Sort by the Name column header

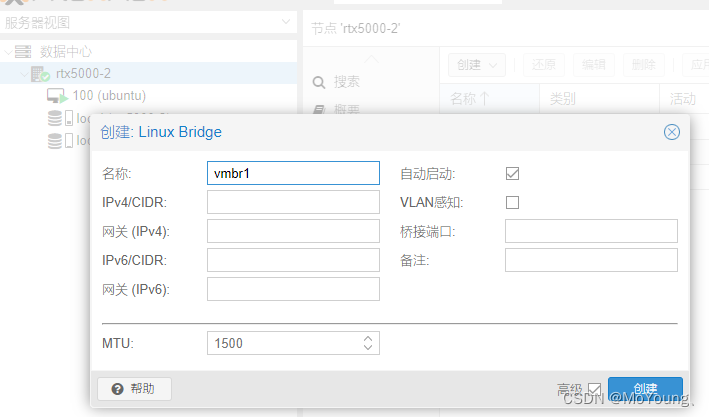click(x=470, y=98)
